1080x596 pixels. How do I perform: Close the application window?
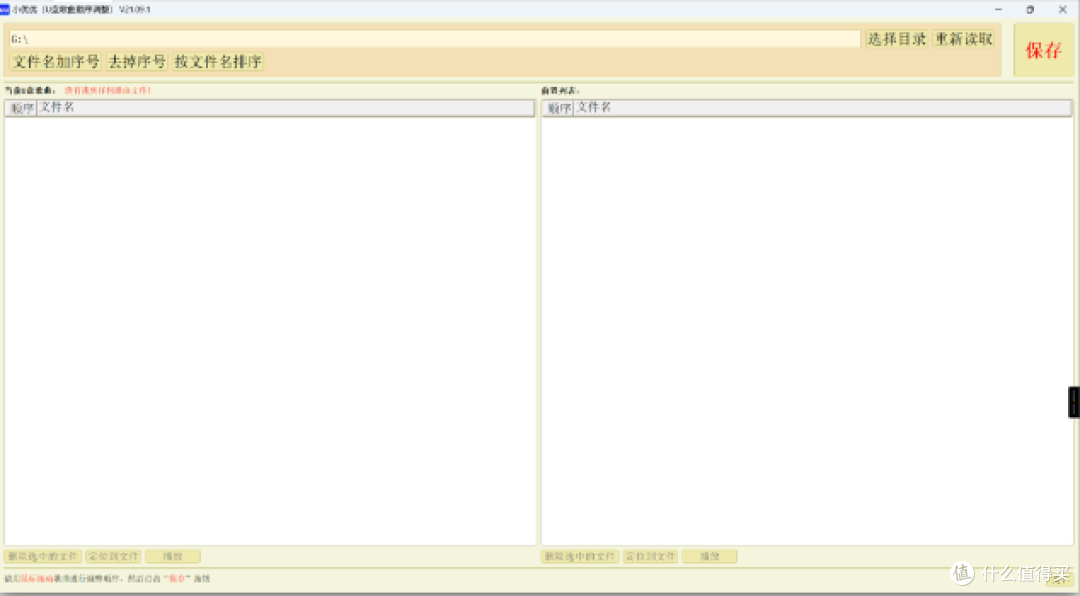(1062, 10)
